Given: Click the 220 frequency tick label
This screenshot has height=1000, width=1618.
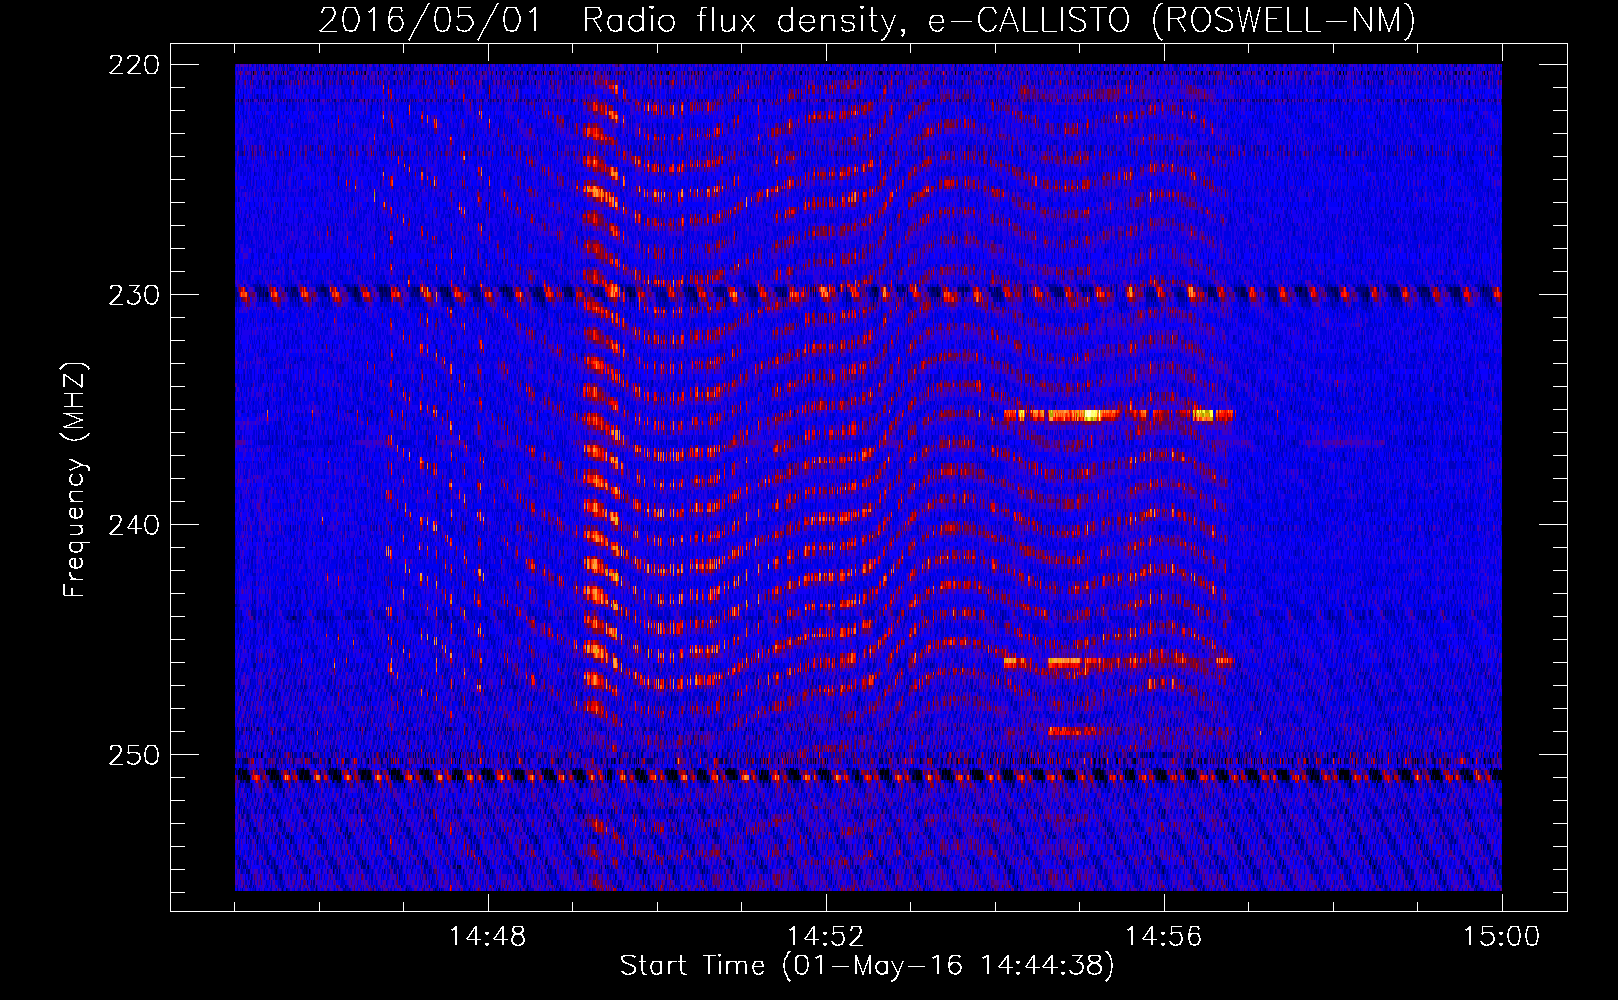Looking at the screenshot, I should [x=132, y=65].
